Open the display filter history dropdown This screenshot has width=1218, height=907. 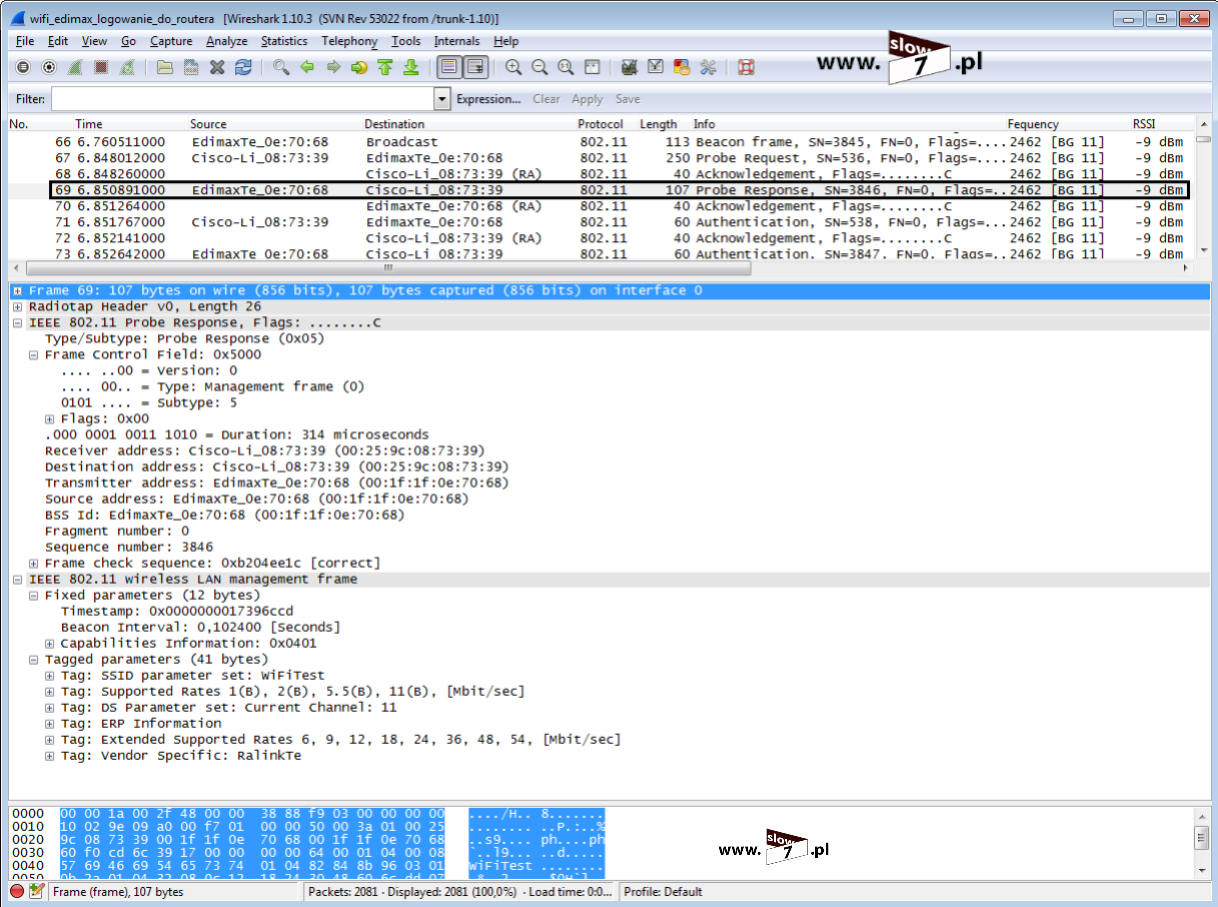click(442, 99)
